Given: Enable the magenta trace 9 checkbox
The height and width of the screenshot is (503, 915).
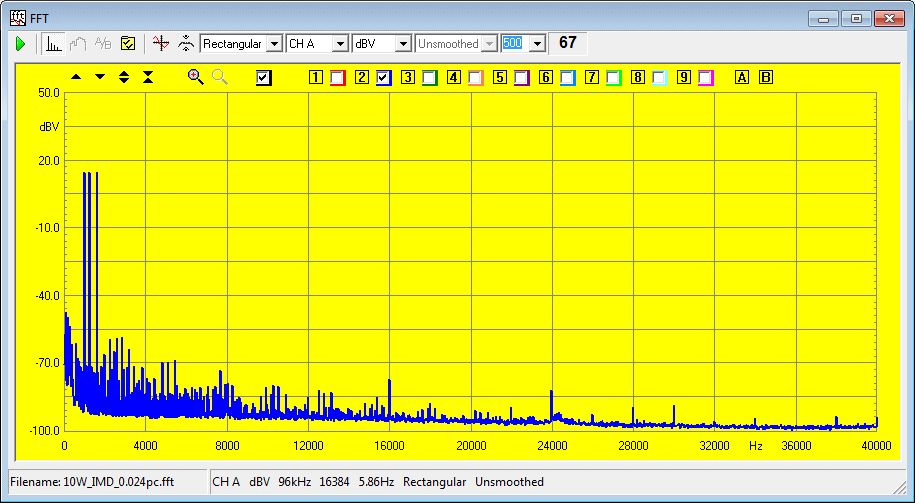Looking at the screenshot, I should (706, 78).
